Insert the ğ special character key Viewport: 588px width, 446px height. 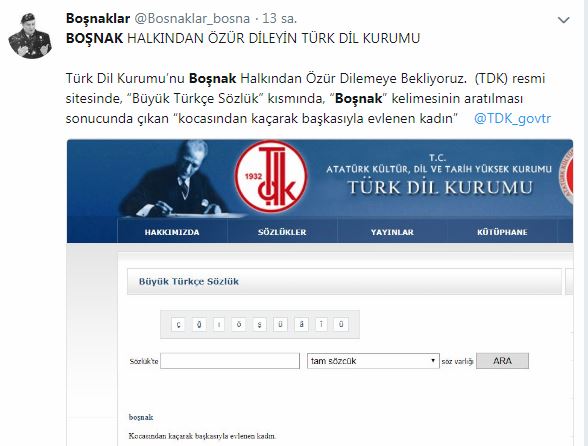(x=199, y=324)
